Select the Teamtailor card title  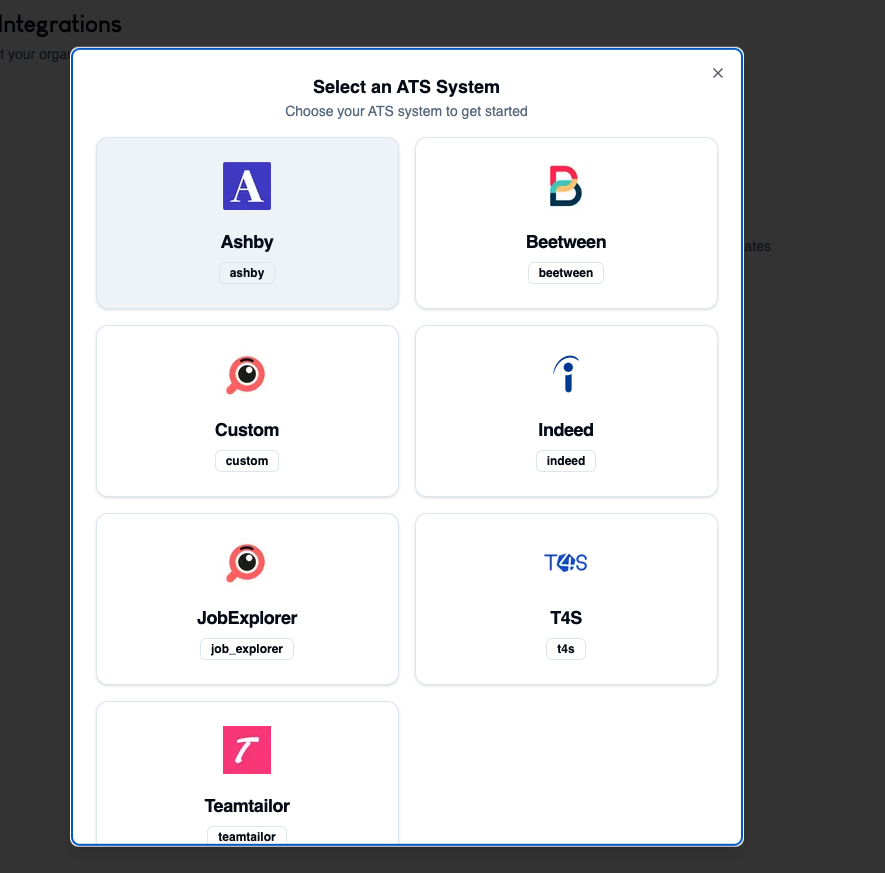click(x=247, y=805)
